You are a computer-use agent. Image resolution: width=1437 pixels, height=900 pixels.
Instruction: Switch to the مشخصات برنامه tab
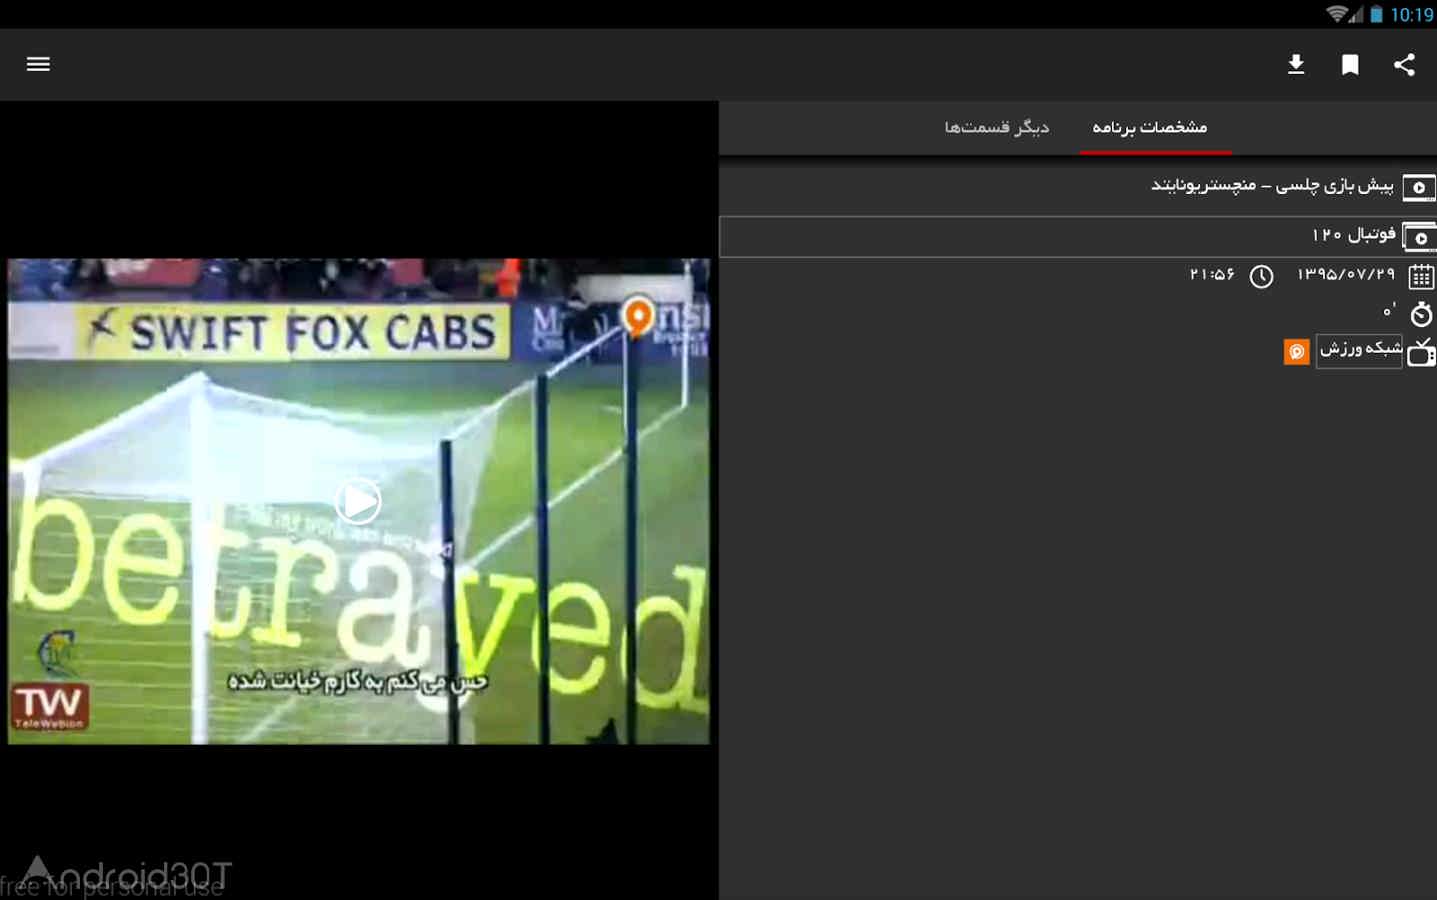coord(1150,127)
